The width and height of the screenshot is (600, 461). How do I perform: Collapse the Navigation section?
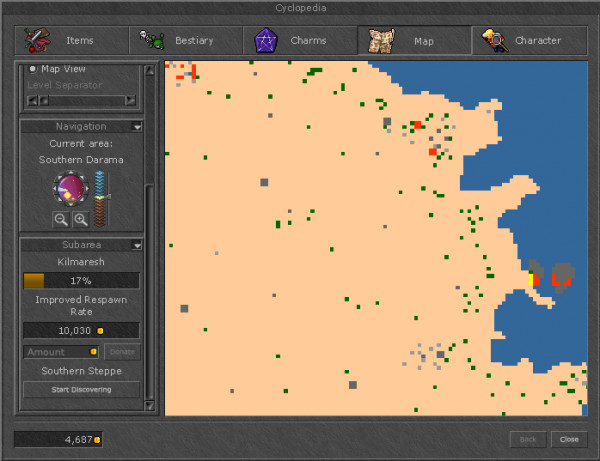click(x=137, y=127)
